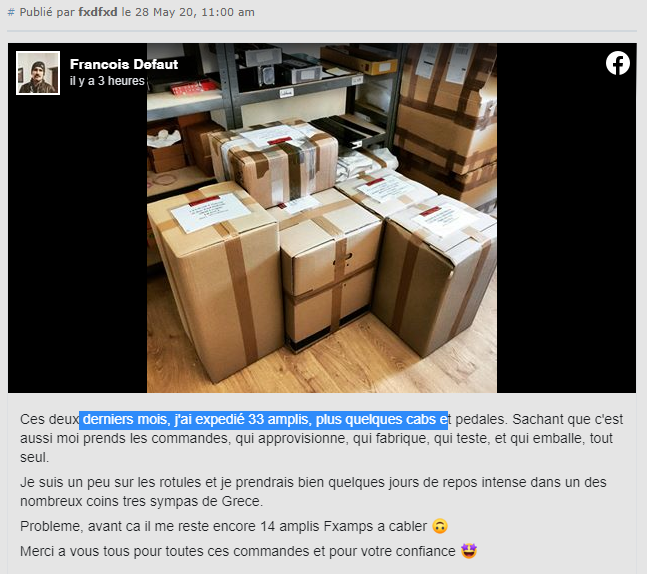Viewport: 647px width, 574px height.
Task: Open the embedded boxes photo
Action: [x=322, y=218]
